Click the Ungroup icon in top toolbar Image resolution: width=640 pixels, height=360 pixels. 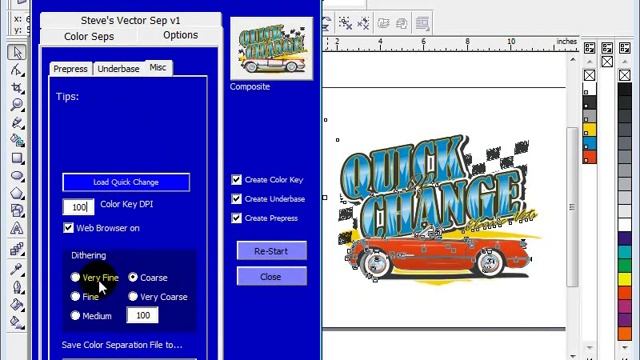345,23
